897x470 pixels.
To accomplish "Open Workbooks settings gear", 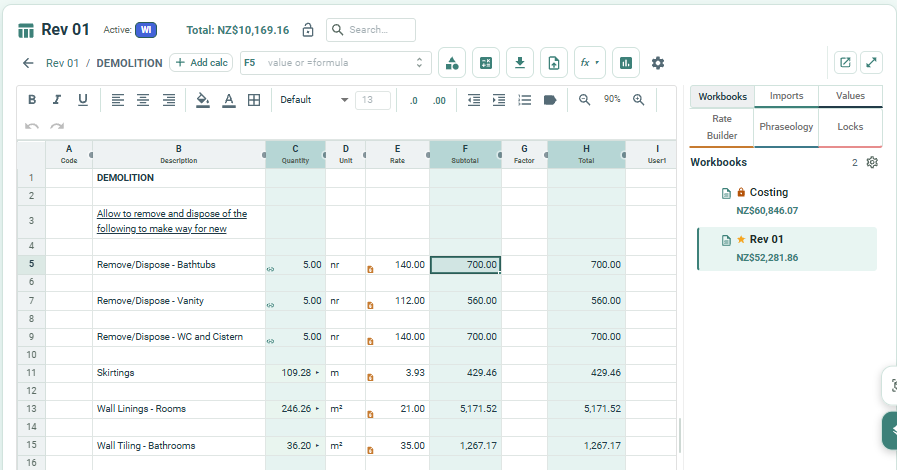I will coord(872,162).
